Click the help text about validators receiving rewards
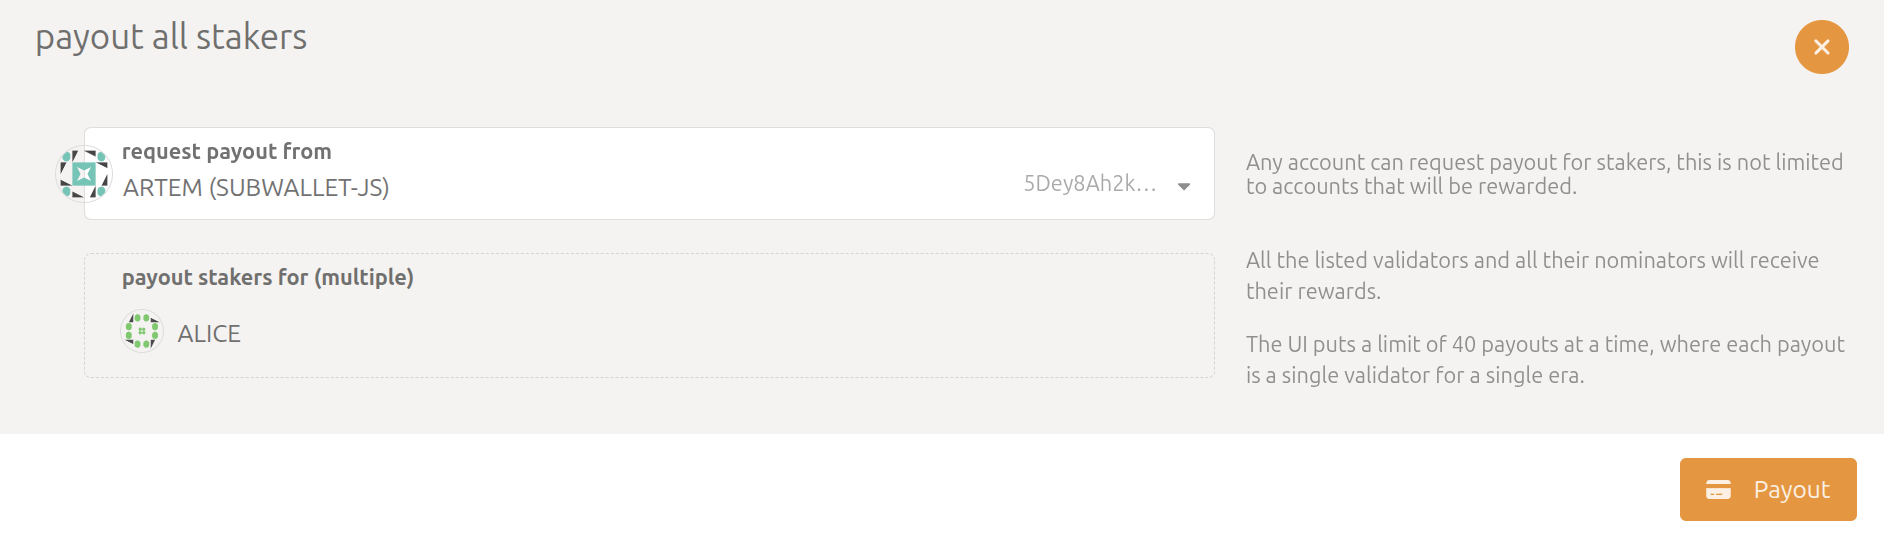The image size is (1884, 535). point(1531,275)
